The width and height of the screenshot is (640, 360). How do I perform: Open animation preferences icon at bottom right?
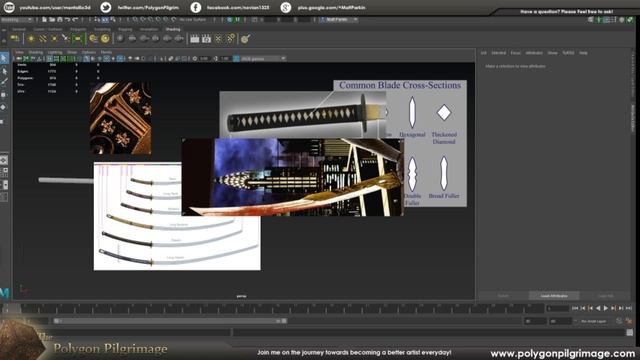tap(629, 321)
